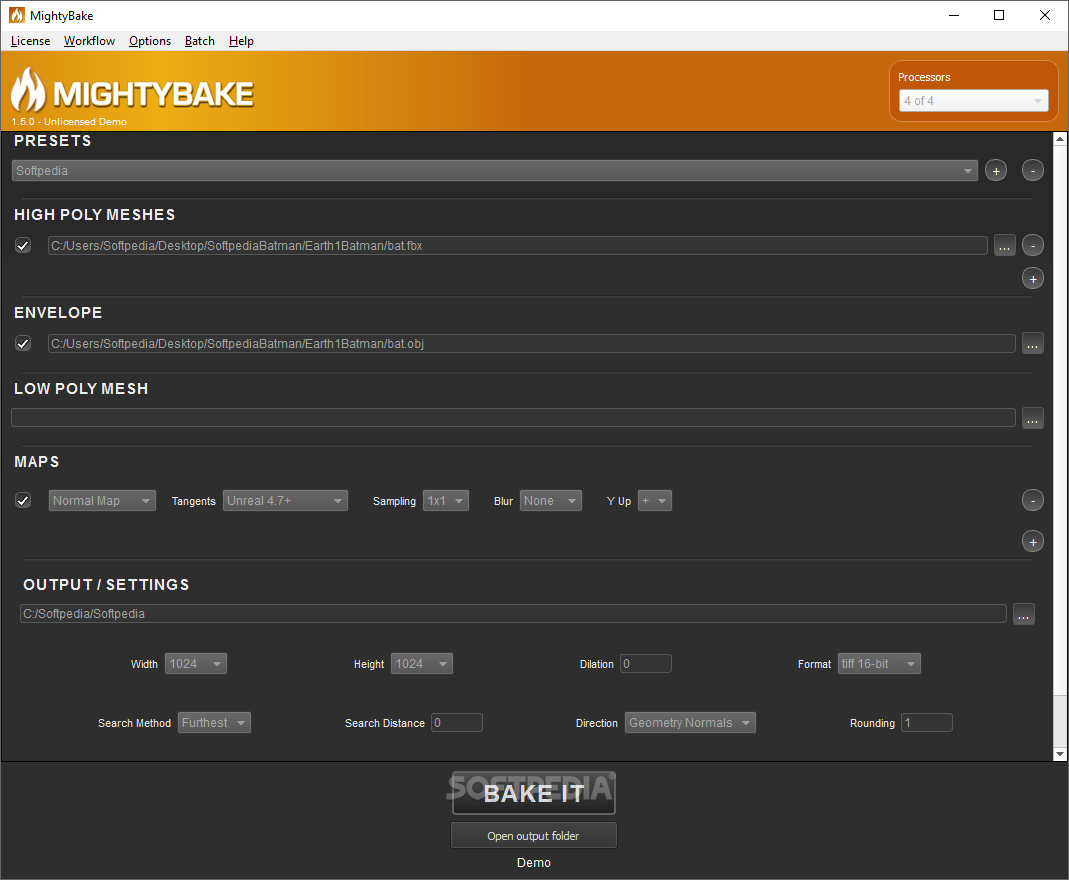Click the vertical scrollbar thumb
Viewport: 1069px width, 880px height.
click(x=1059, y=421)
